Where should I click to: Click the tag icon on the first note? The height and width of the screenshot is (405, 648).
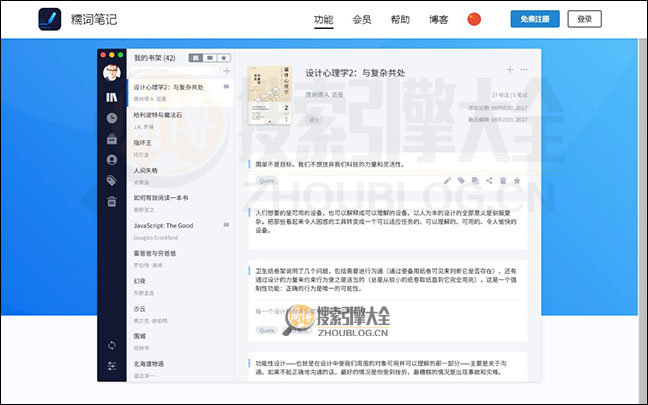coord(461,181)
